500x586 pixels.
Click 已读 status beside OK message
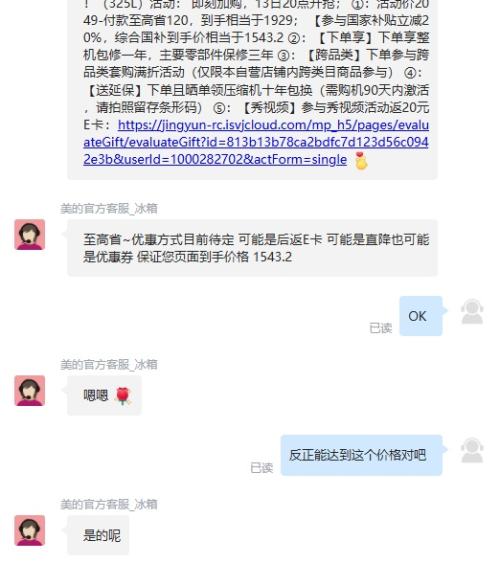[380, 328]
